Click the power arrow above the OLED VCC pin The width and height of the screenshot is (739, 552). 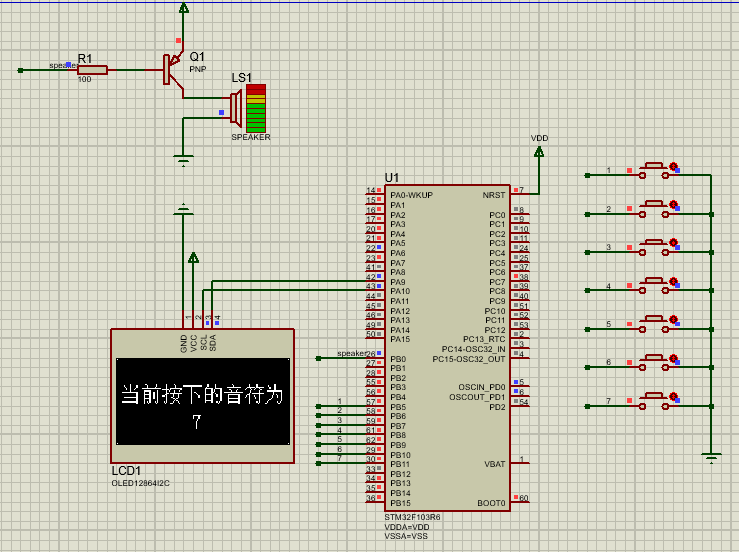pos(193,258)
